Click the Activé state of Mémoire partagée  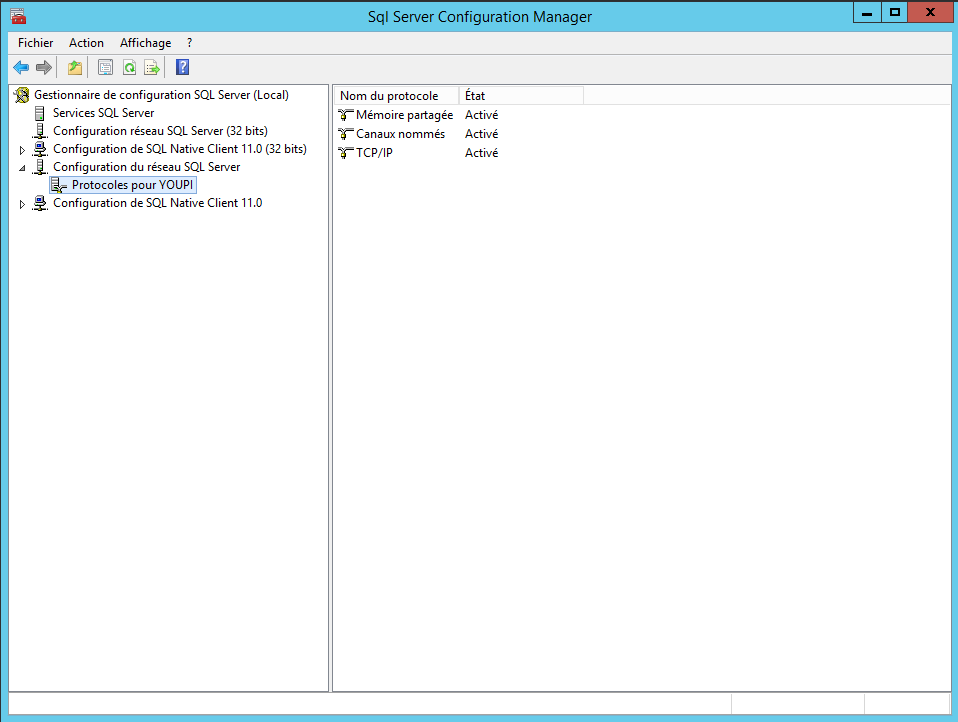[x=481, y=115]
